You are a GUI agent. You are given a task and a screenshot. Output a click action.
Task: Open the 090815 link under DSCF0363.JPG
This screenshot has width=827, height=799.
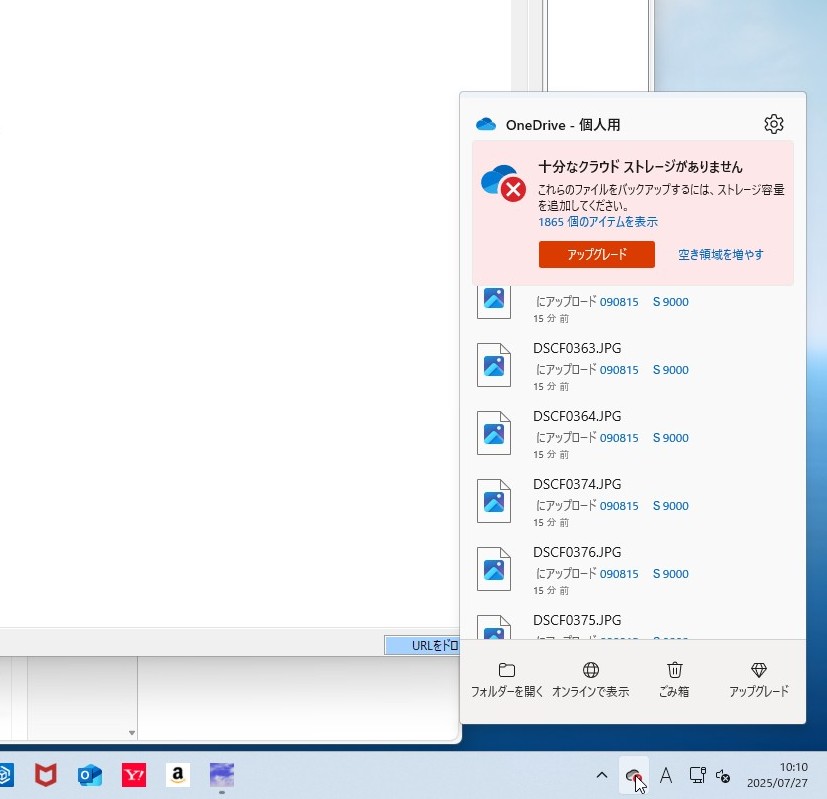click(x=619, y=370)
